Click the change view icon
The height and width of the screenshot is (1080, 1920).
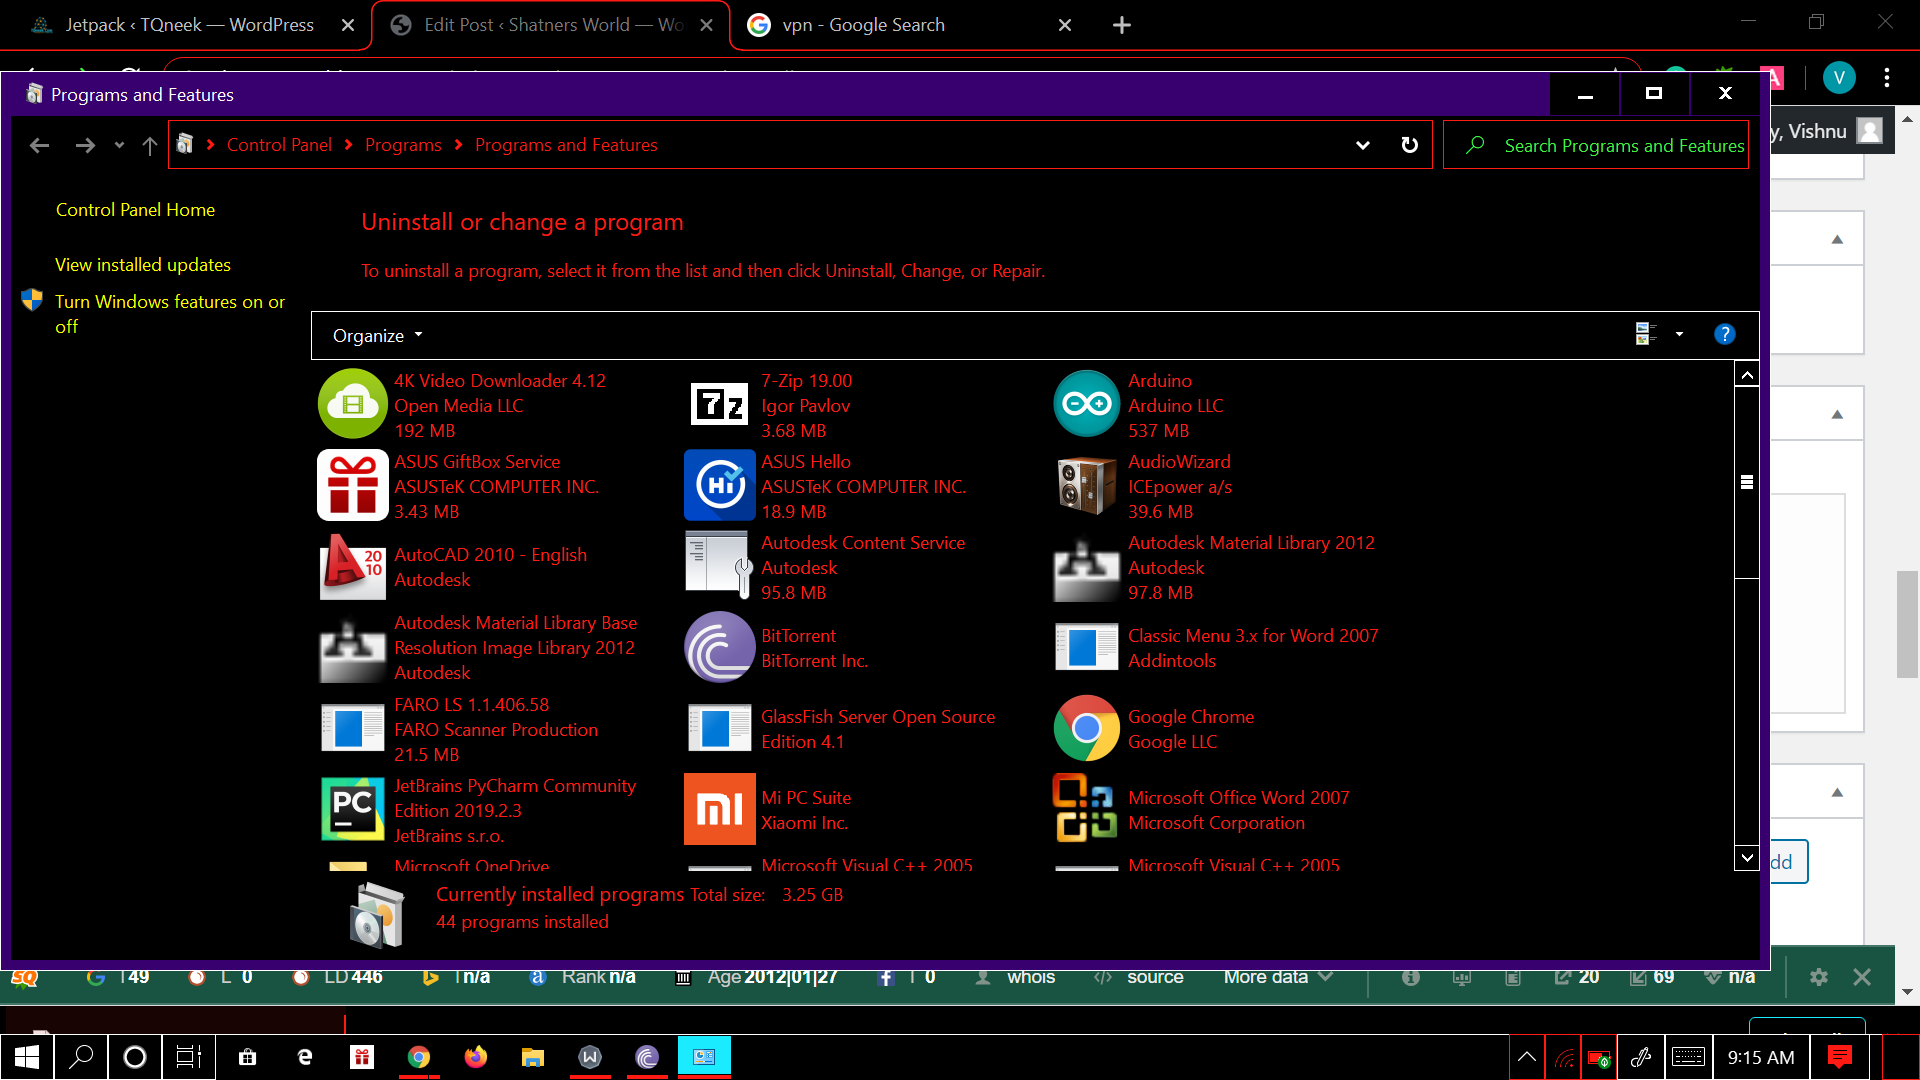(x=1646, y=334)
